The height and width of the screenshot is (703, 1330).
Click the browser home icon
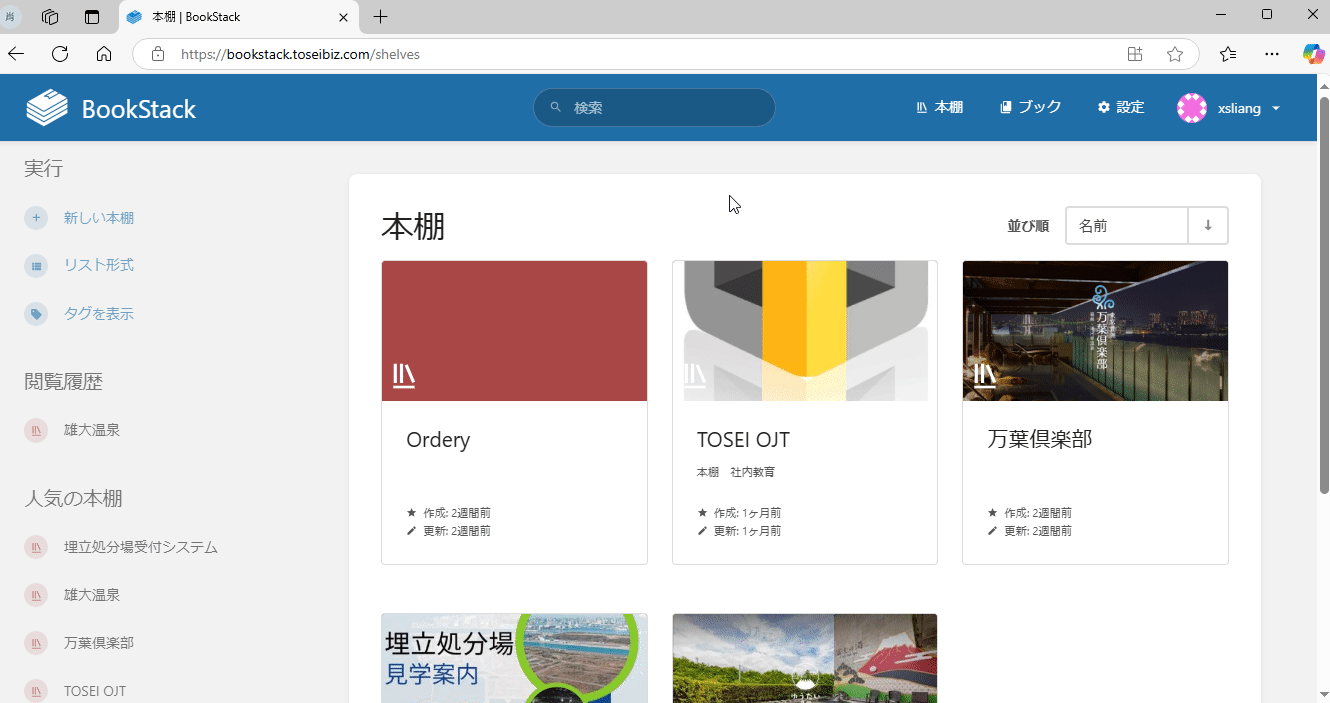click(x=104, y=54)
